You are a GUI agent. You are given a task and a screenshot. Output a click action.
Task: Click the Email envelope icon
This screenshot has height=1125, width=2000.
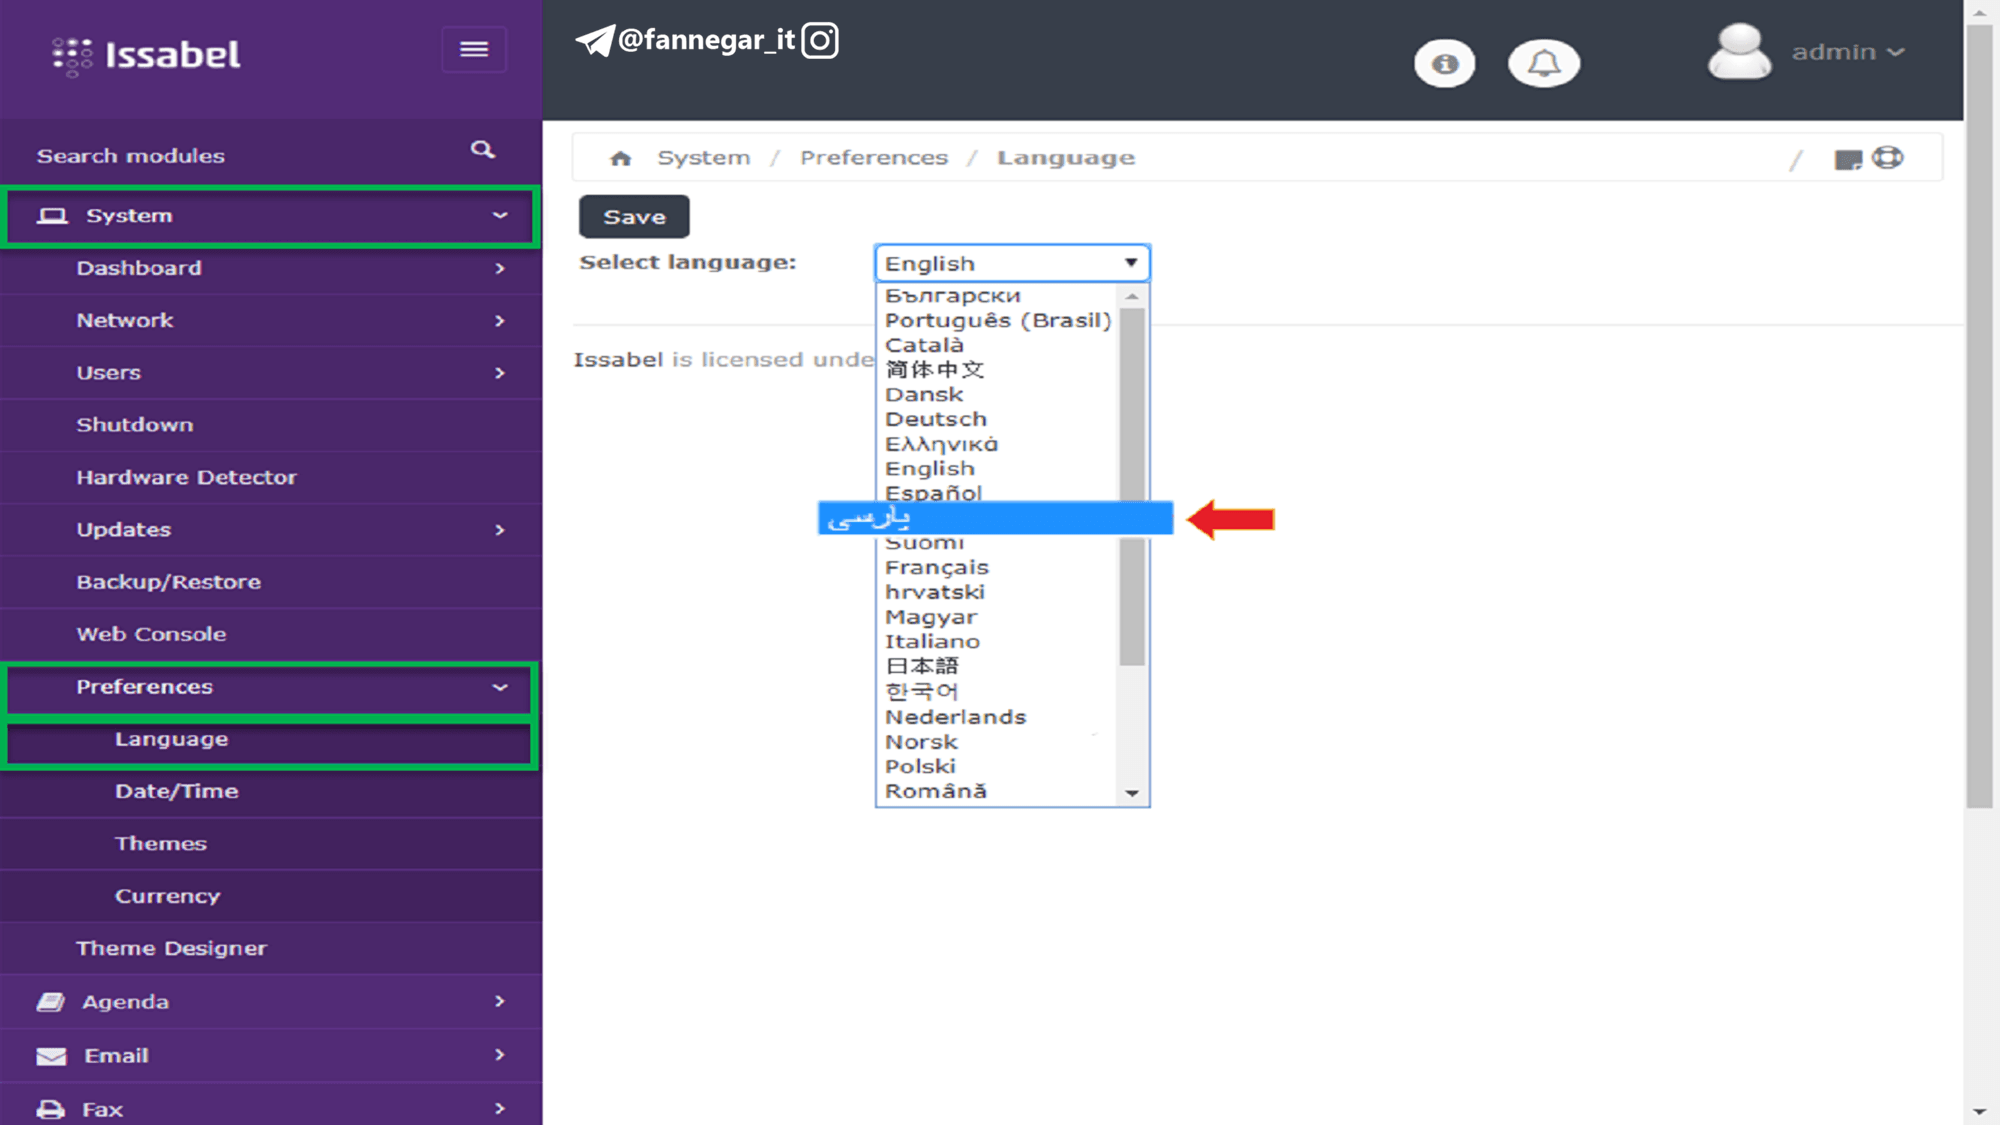coord(51,1056)
